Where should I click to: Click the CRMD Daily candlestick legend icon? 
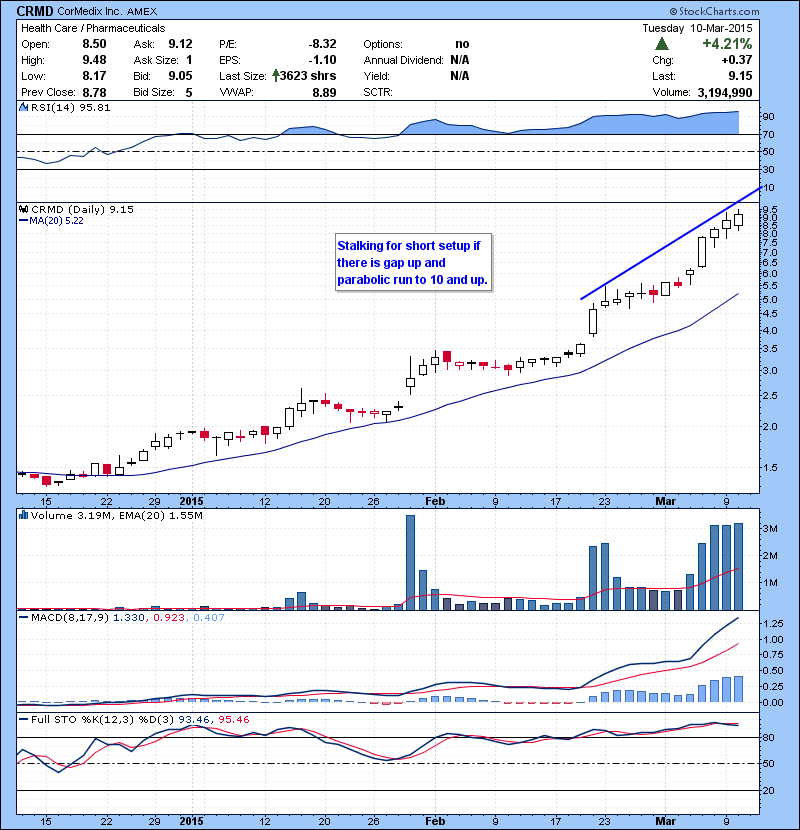click(23, 209)
